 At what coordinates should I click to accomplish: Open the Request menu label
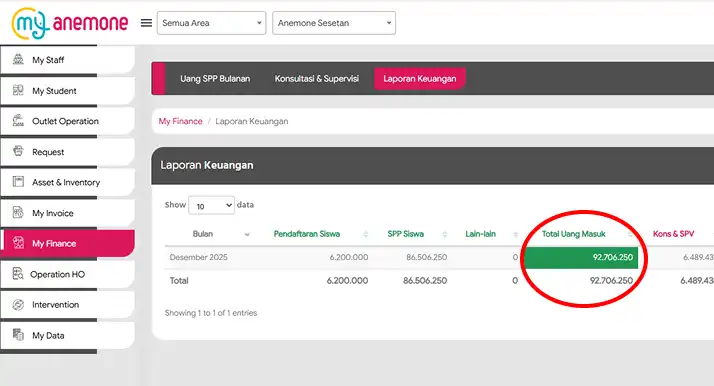point(48,152)
